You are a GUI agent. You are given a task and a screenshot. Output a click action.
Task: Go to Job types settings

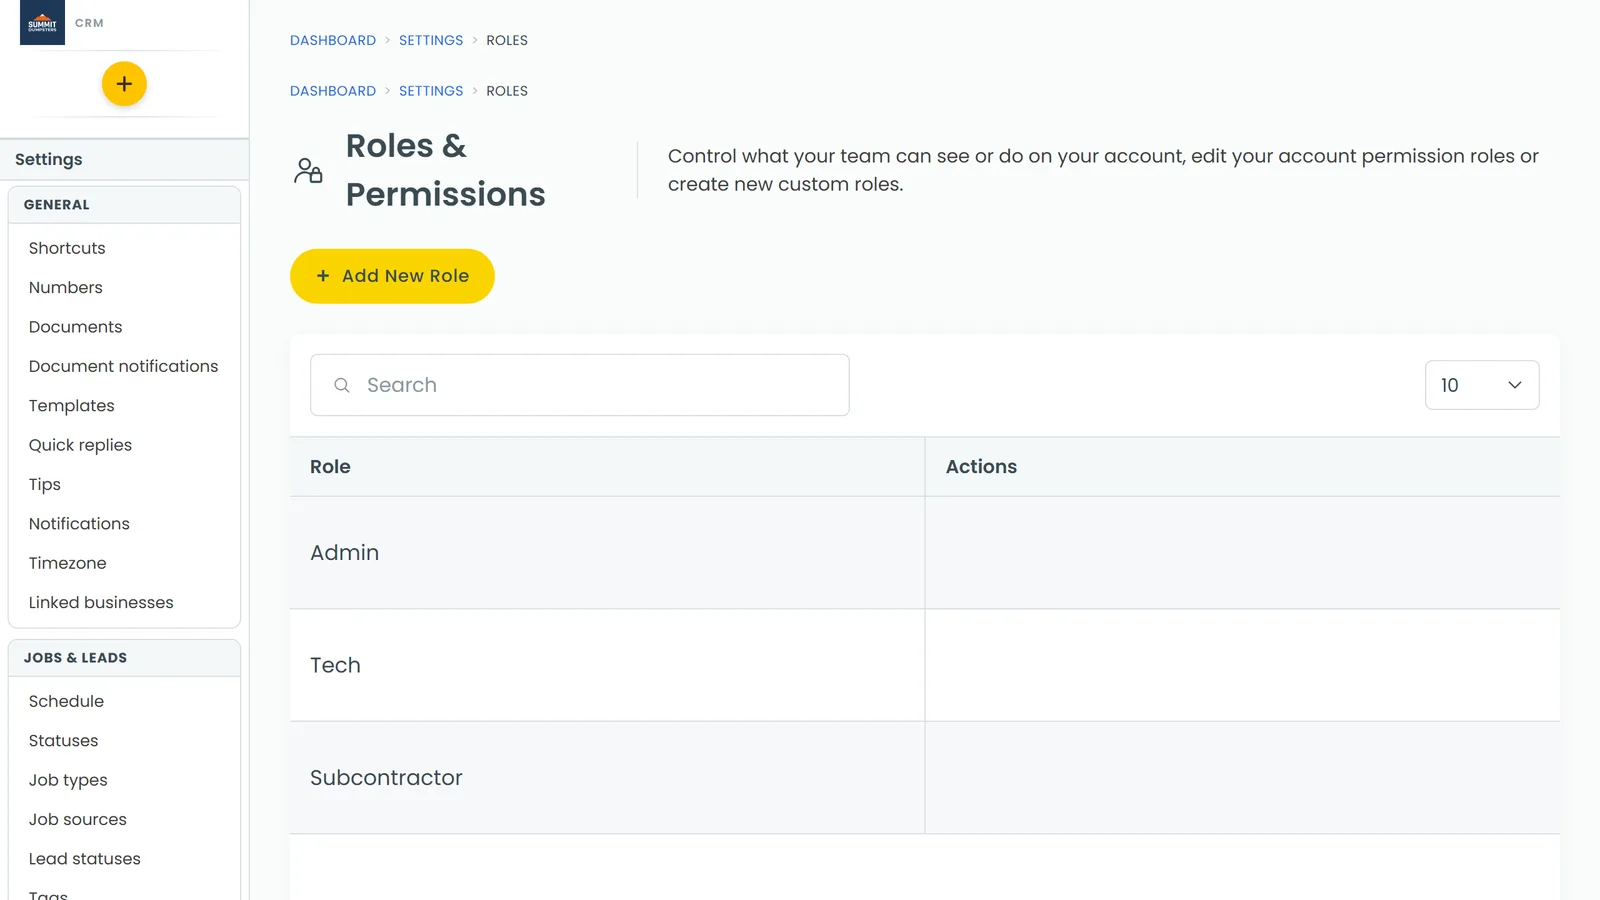pos(68,780)
